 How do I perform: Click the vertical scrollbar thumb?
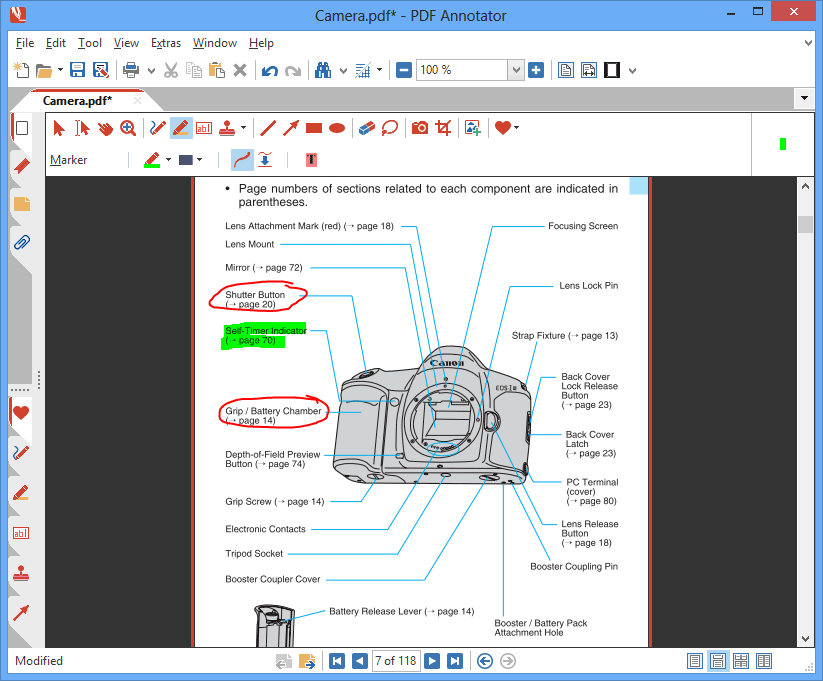806,224
